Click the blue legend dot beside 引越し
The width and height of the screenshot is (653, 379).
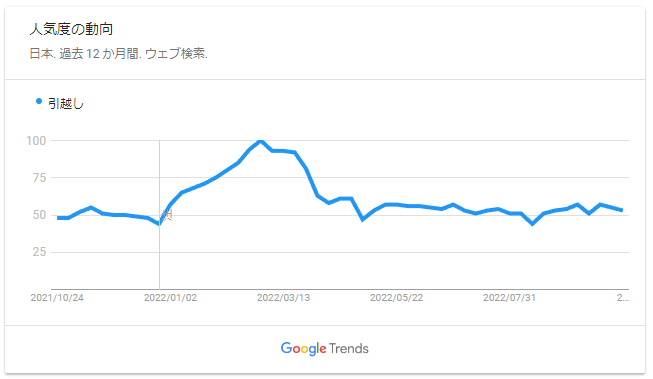tap(39, 101)
